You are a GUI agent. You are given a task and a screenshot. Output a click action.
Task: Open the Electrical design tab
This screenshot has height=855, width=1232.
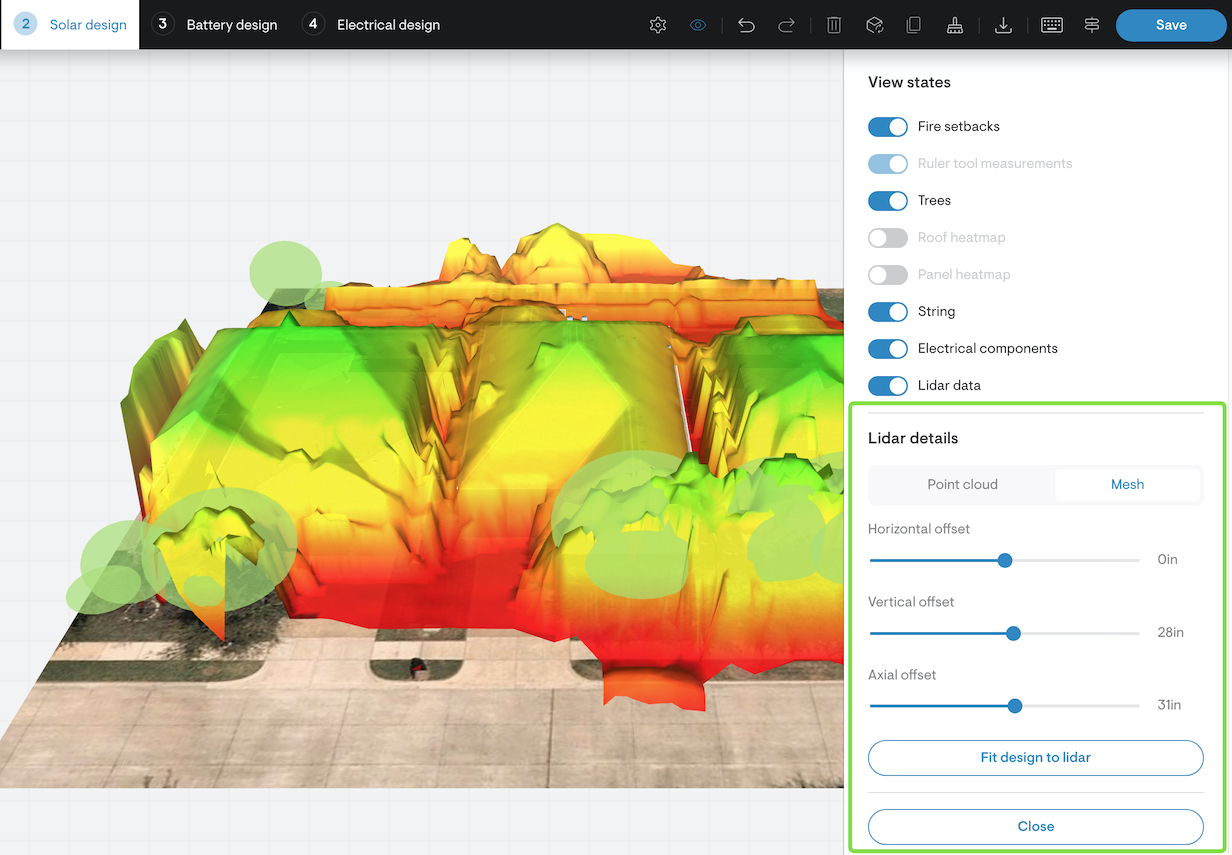(x=370, y=25)
